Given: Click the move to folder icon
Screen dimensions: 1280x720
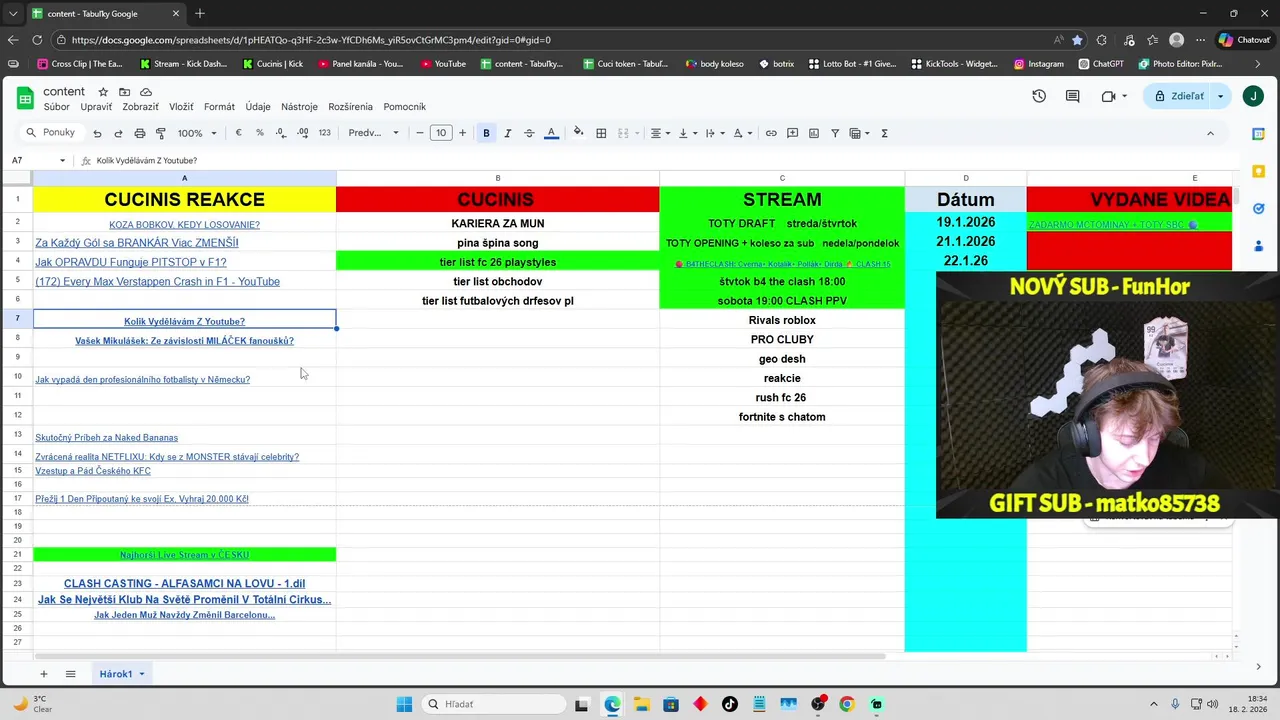Looking at the screenshot, I should [x=124, y=92].
